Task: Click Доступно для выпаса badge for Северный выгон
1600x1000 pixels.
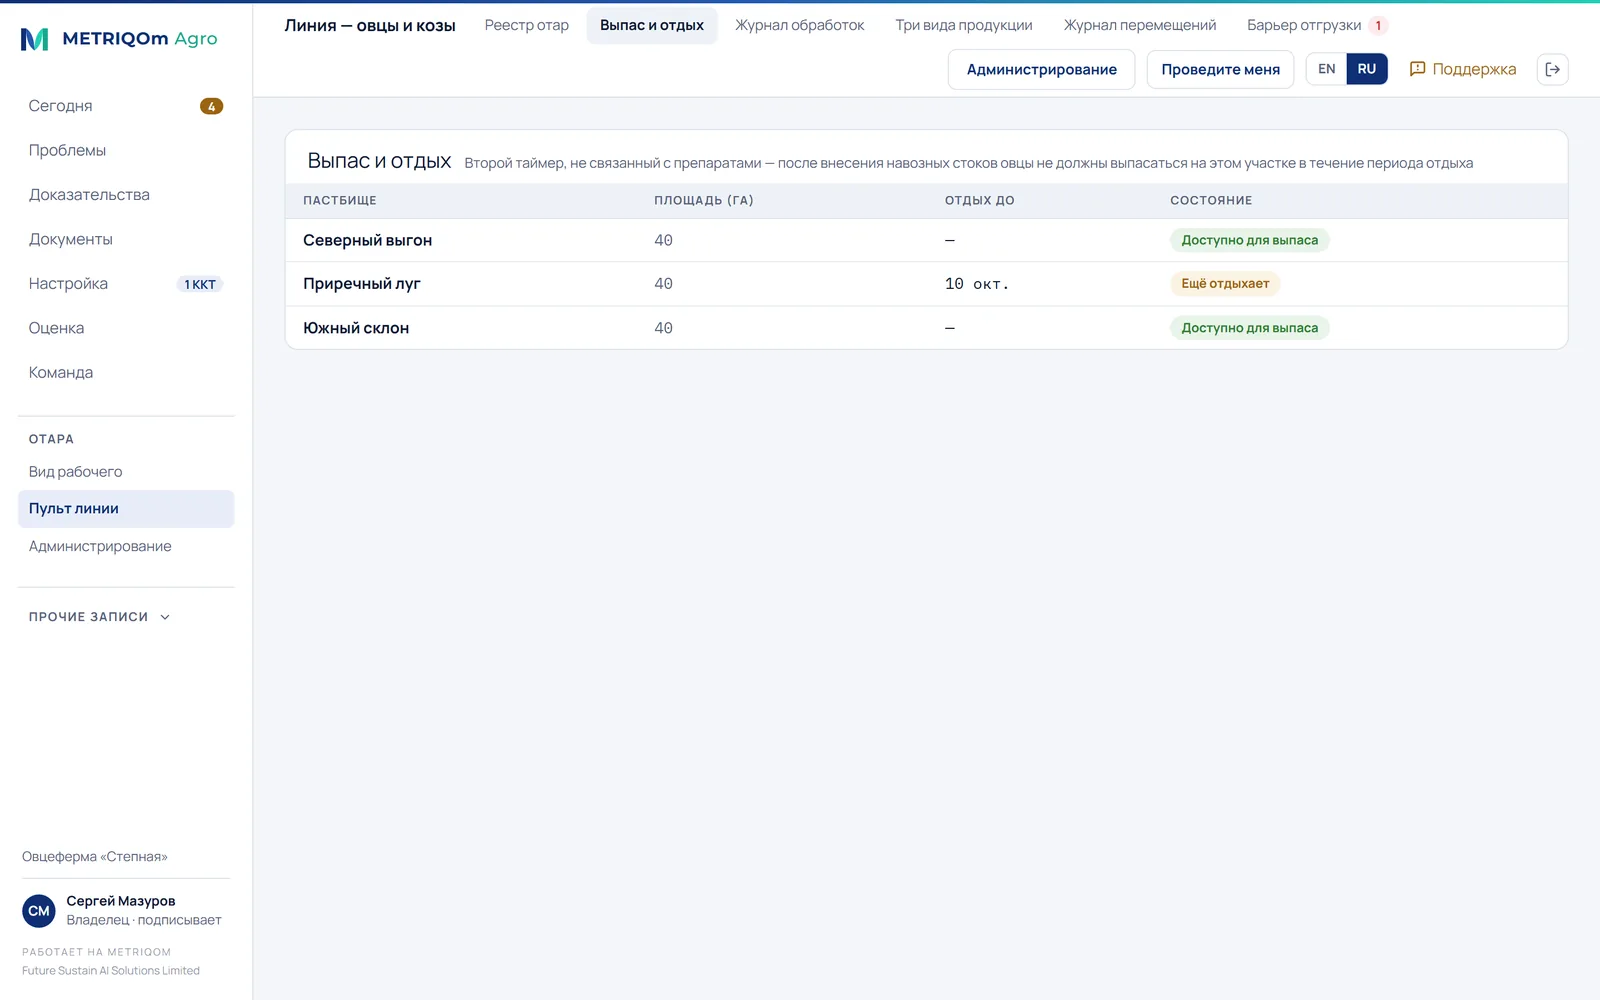Action: coord(1249,240)
